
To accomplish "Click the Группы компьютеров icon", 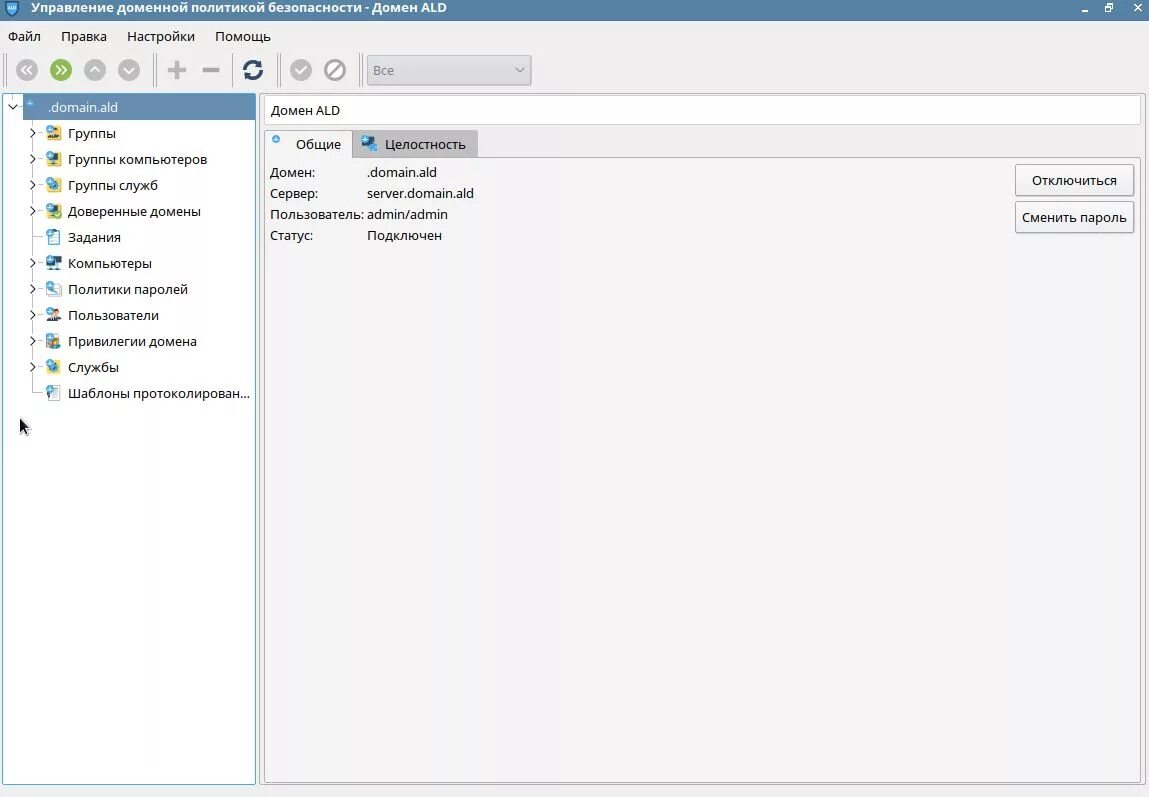I will click(x=53, y=159).
